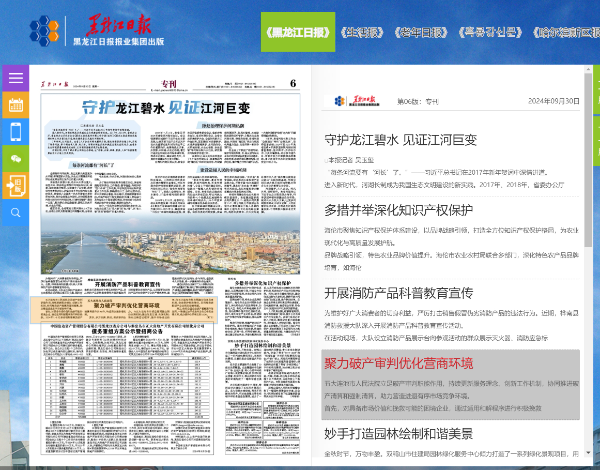Click the 第06版：专刊 label

coord(418,101)
